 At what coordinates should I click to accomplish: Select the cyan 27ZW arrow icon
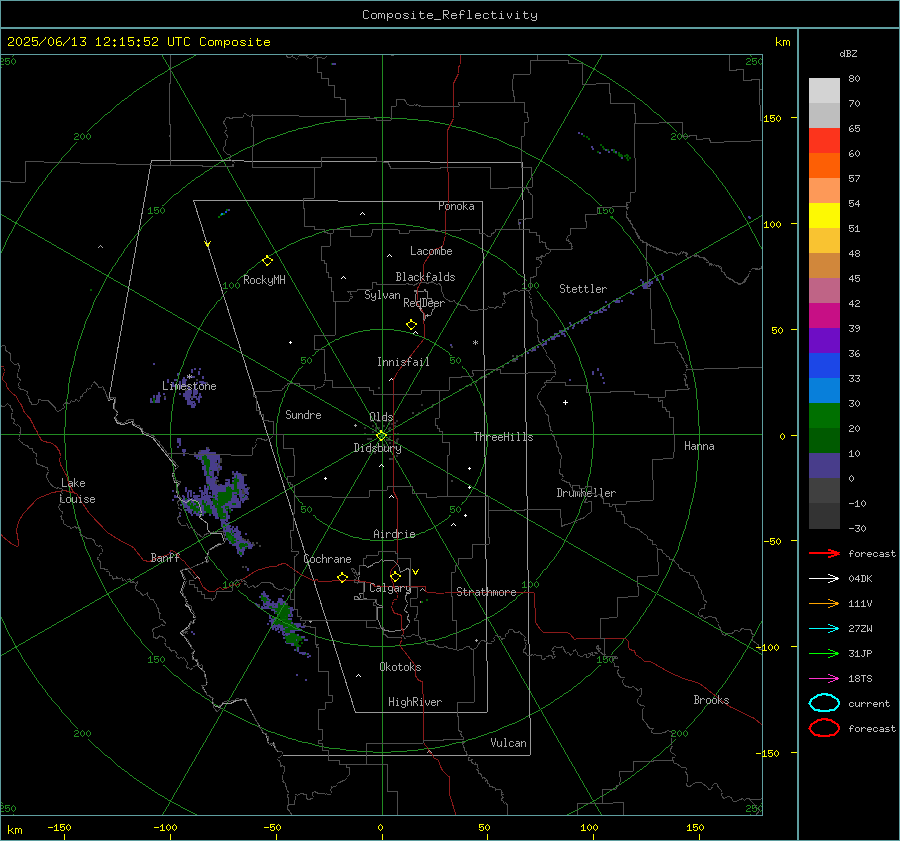(824, 628)
